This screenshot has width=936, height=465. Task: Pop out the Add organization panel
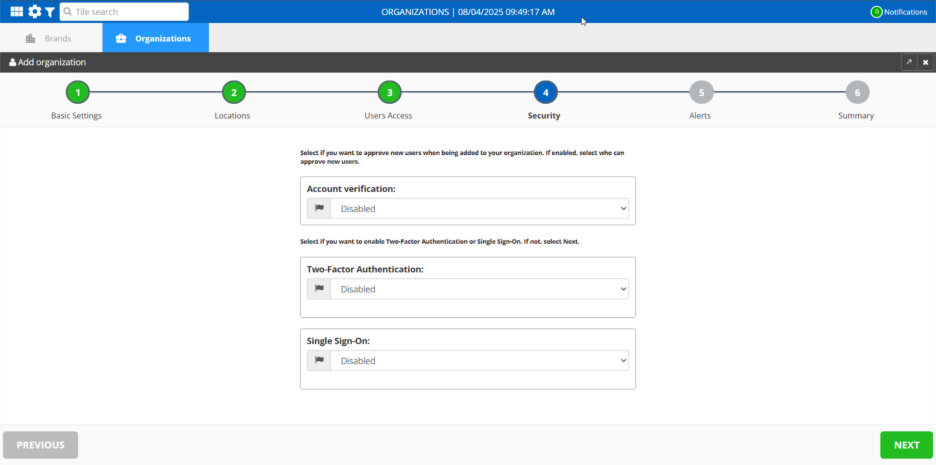[x=909, y=62]
